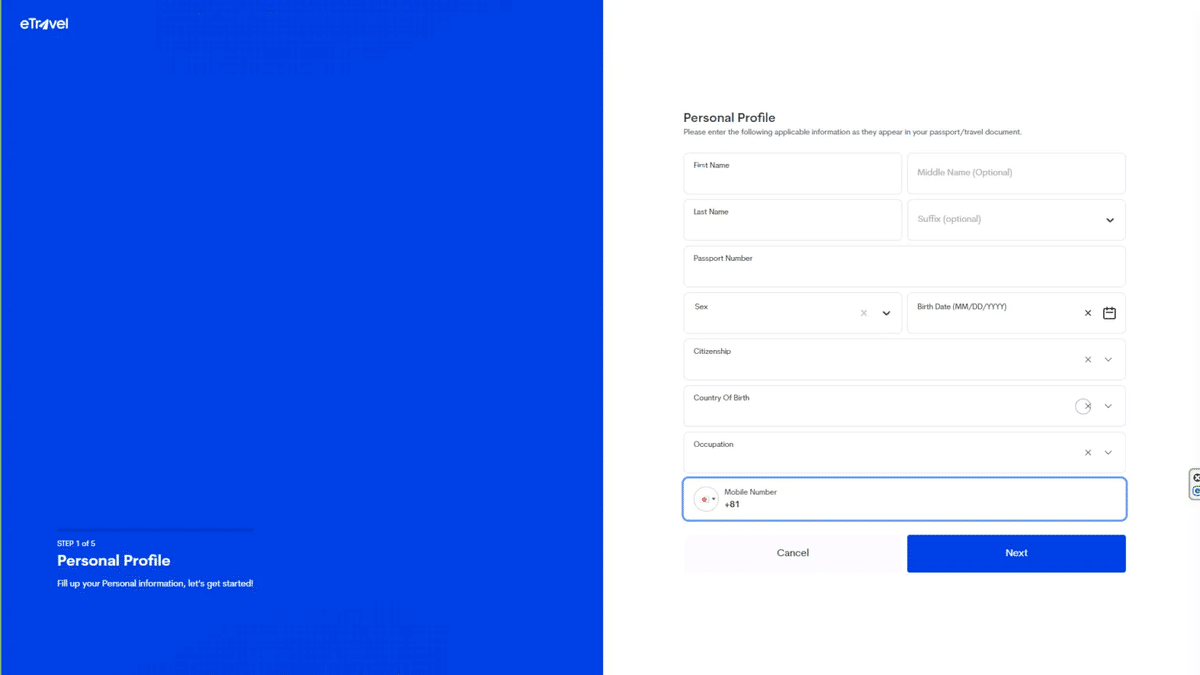Clear the Occupation selection with X
Viewport: 1200px width, 675px height.
tap(1088, 453)
